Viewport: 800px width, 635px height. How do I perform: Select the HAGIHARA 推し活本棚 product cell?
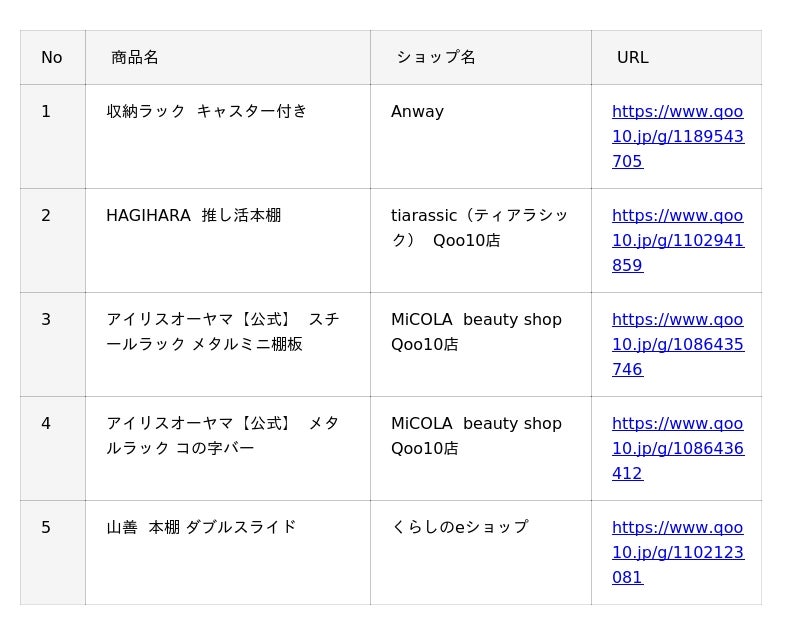pyautogui.click(x=228, y=241)
